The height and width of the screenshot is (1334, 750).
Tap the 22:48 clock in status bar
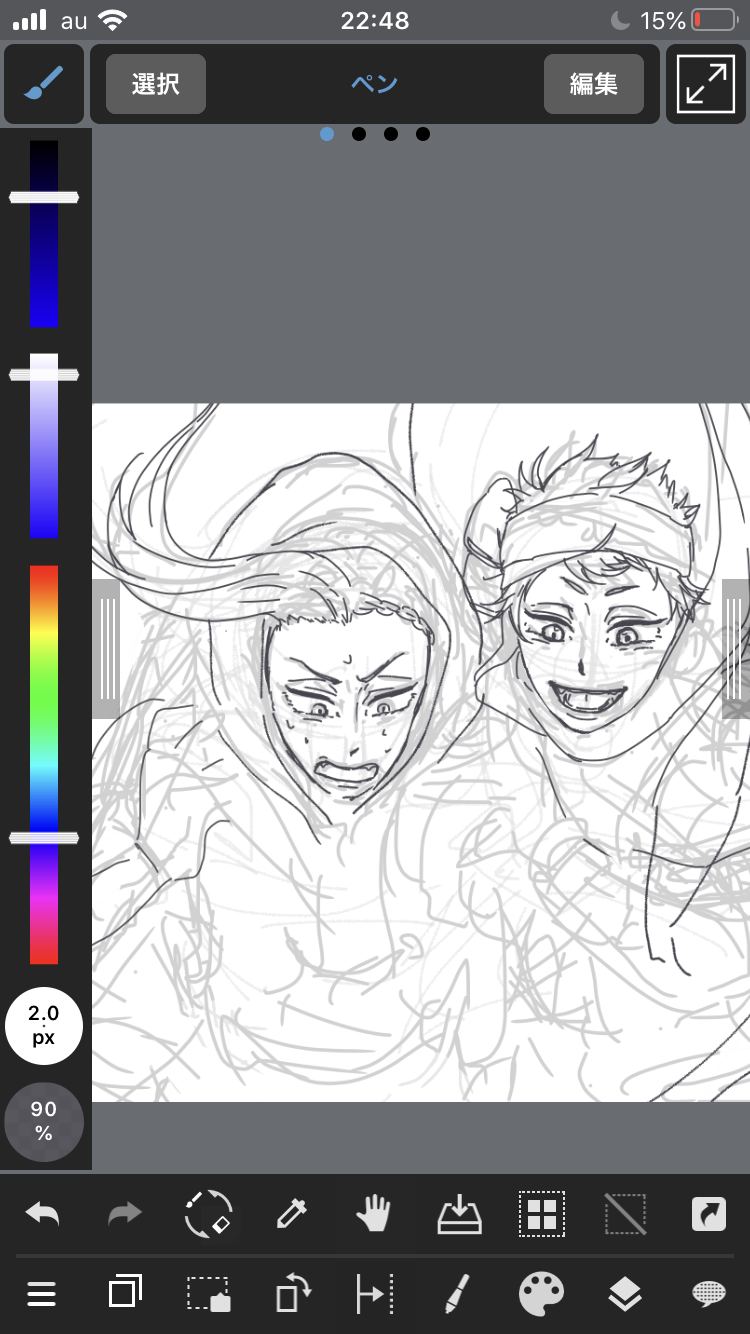pyautogui.click(x=374, y=20)
